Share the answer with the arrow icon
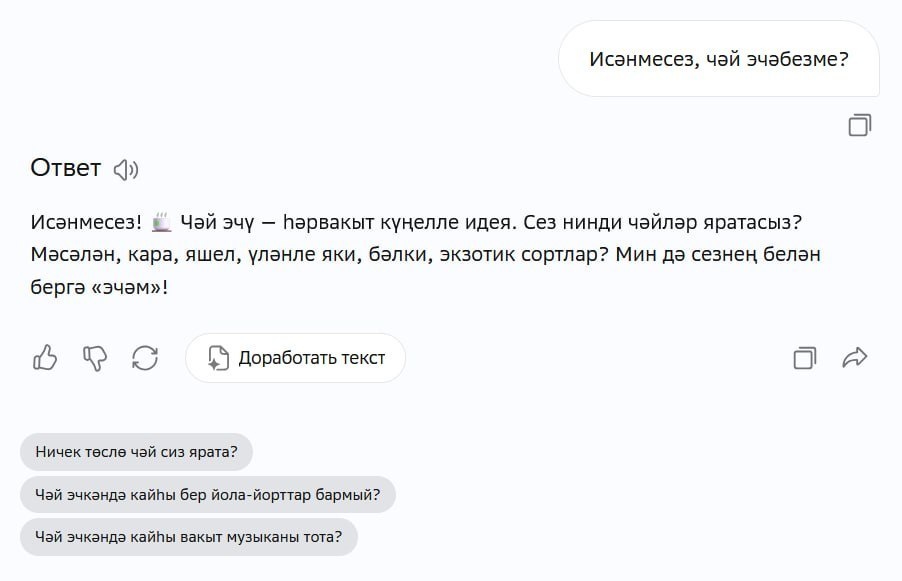 click(855, 358)
